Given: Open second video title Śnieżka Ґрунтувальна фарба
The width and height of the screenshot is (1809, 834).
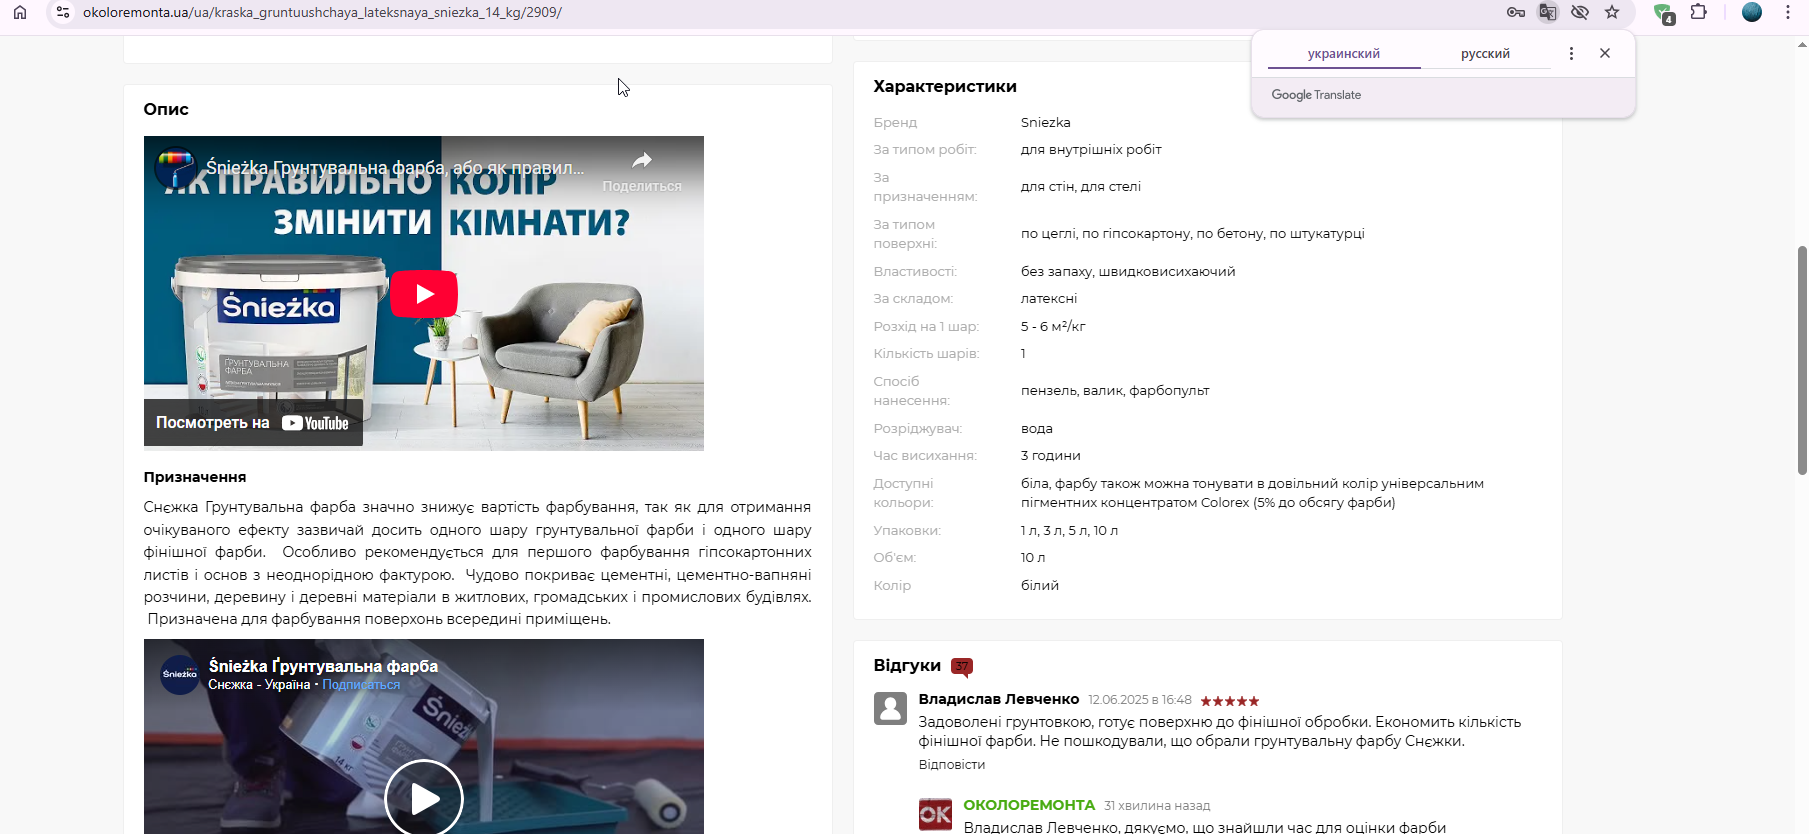Looking at the screenshot, I should pyautogui.click(x=323, y=666).
